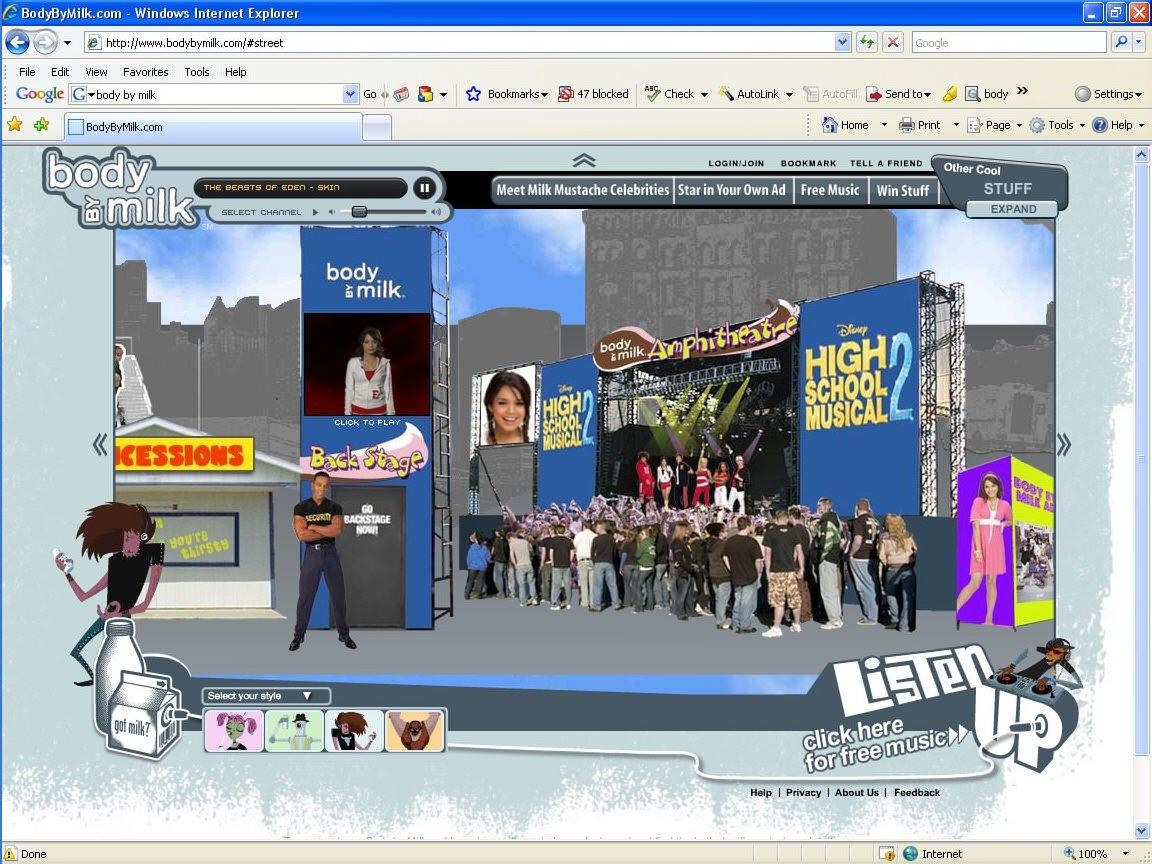The height and width of the screenshot is (864, 1152).
Task: Expand the Other Cool Stuff panel
Action: point(1013,209)
